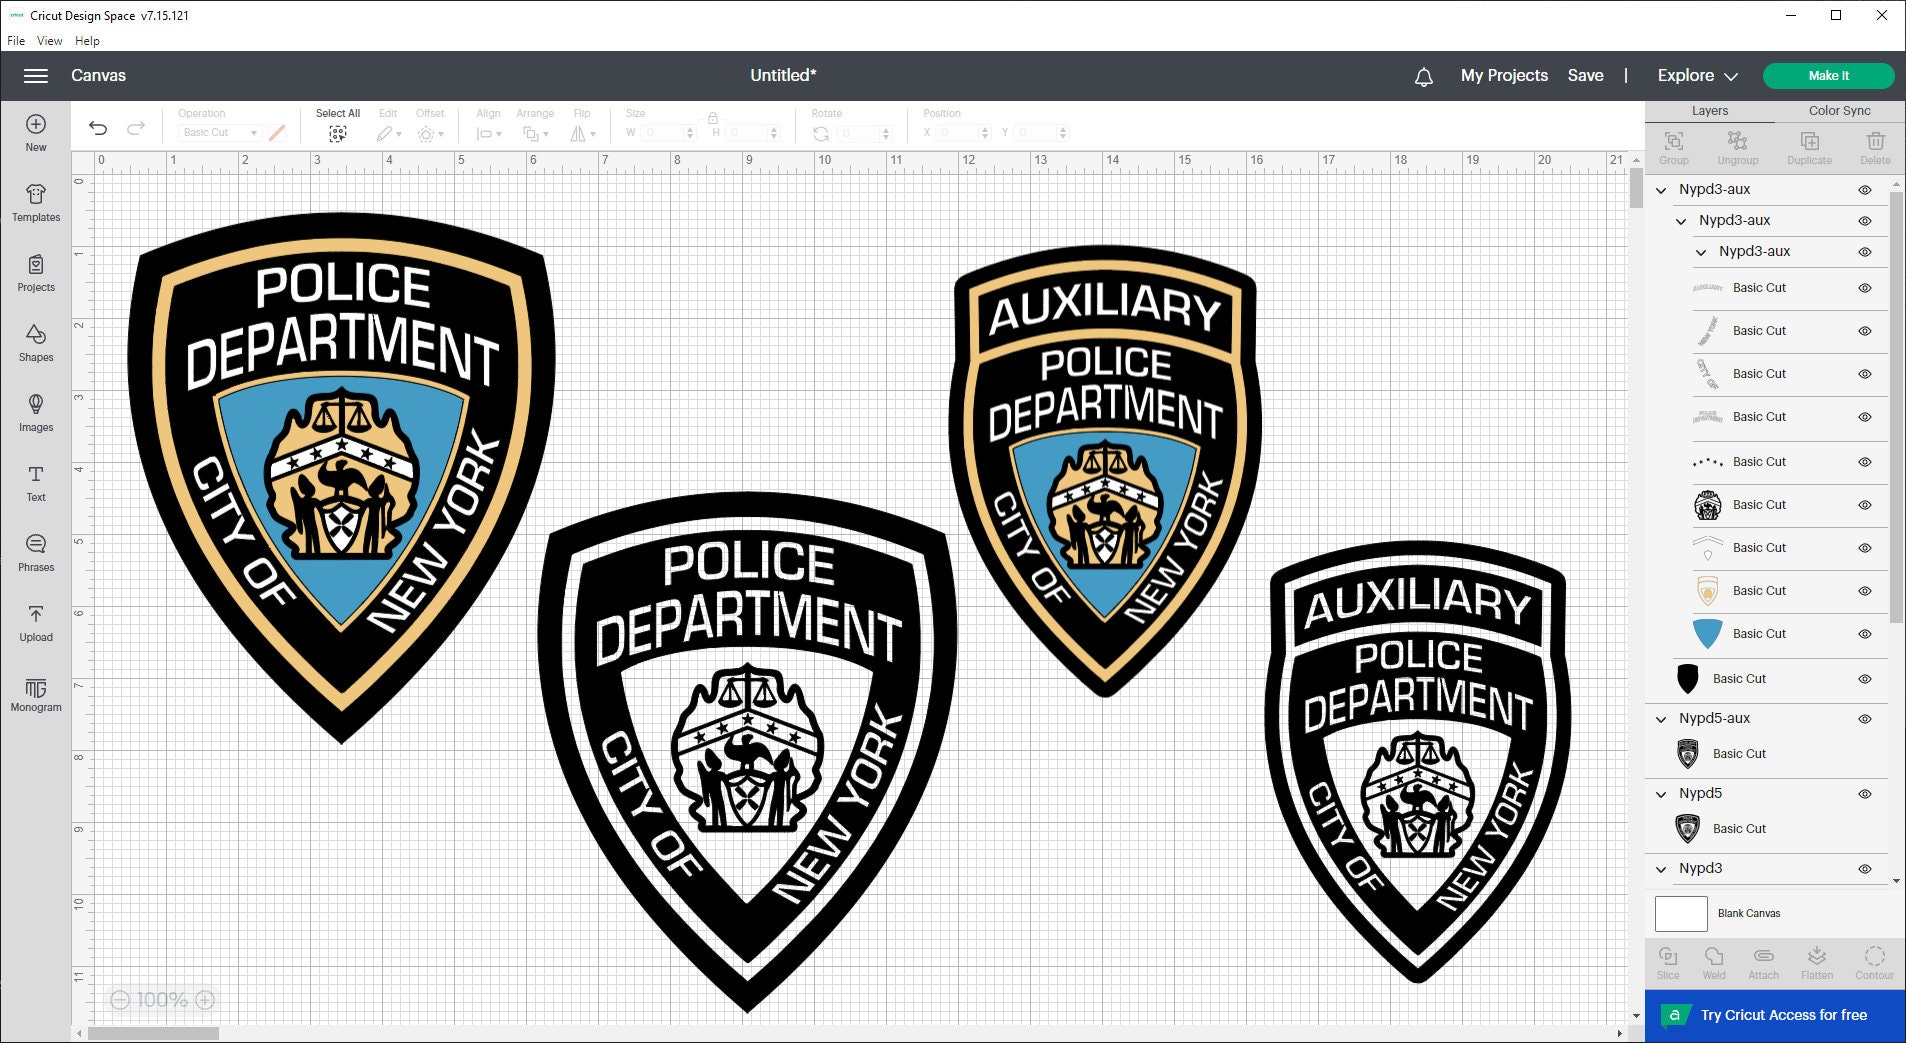Hide the black shield Basic Cut layer
The image size is (1906, 1043).
point(1865,679)
